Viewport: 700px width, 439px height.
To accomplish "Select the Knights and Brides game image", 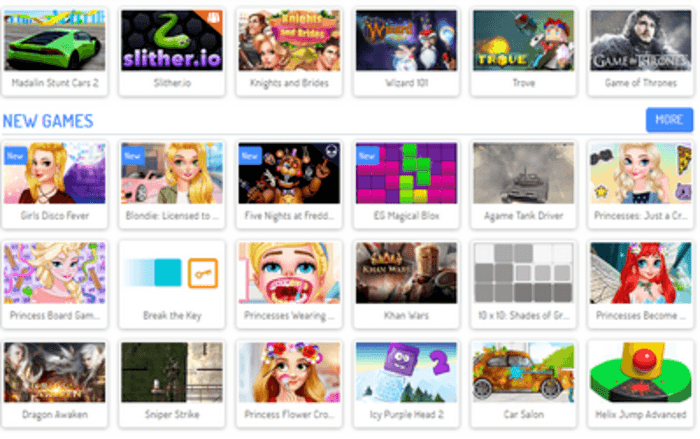I will pyautogui.click(x=289, y=41).
